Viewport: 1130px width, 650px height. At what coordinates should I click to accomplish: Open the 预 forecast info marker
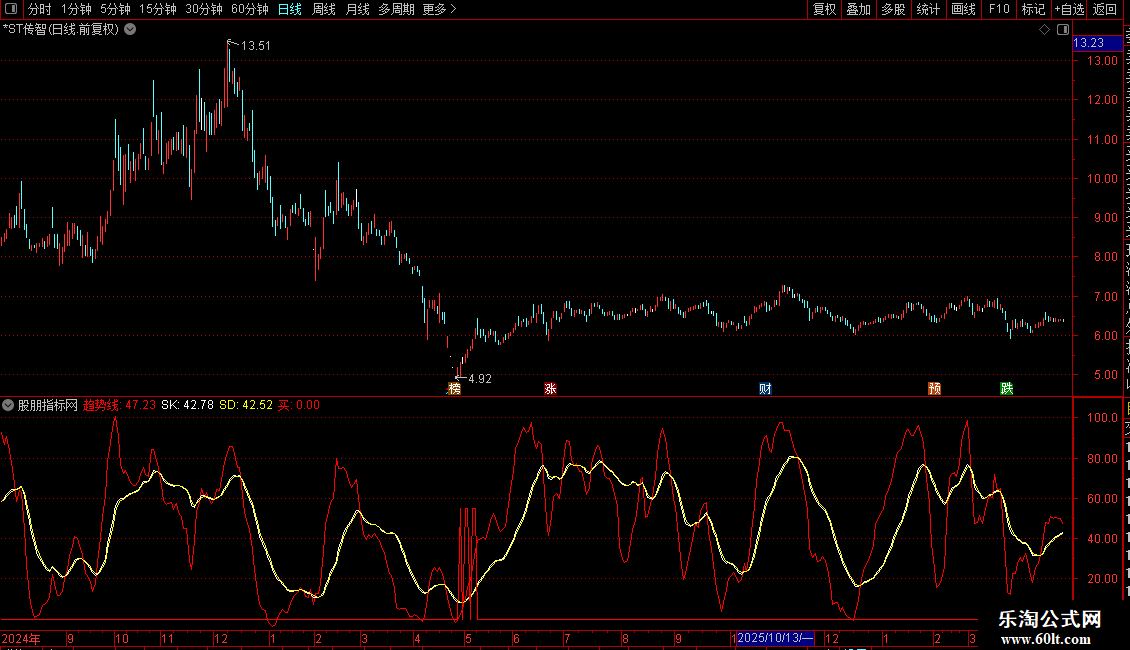pyautogui.click(x=935, y=389)
